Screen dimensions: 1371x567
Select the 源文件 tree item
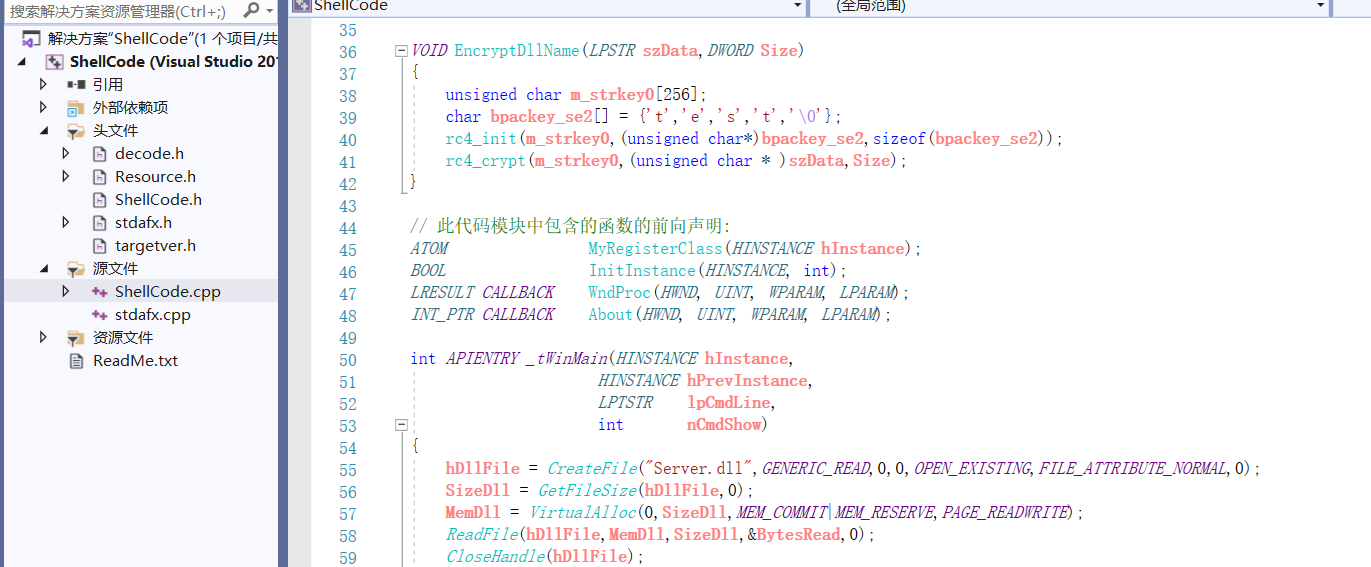116,269
